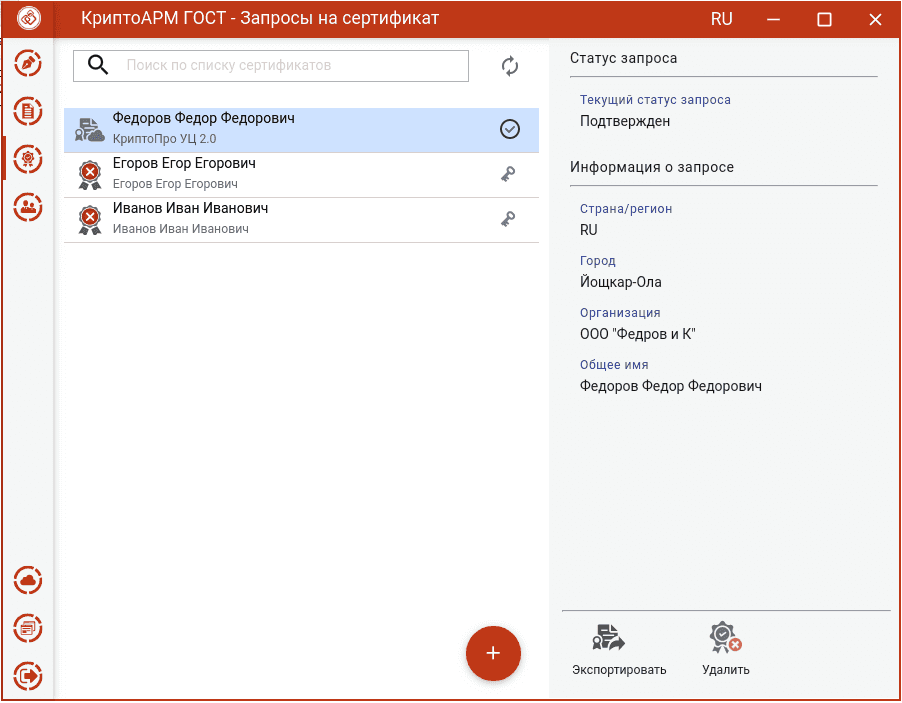Click the КриптоПро УЦ 2.0 subtitle
902x703 pixels.
pos(165,139)
